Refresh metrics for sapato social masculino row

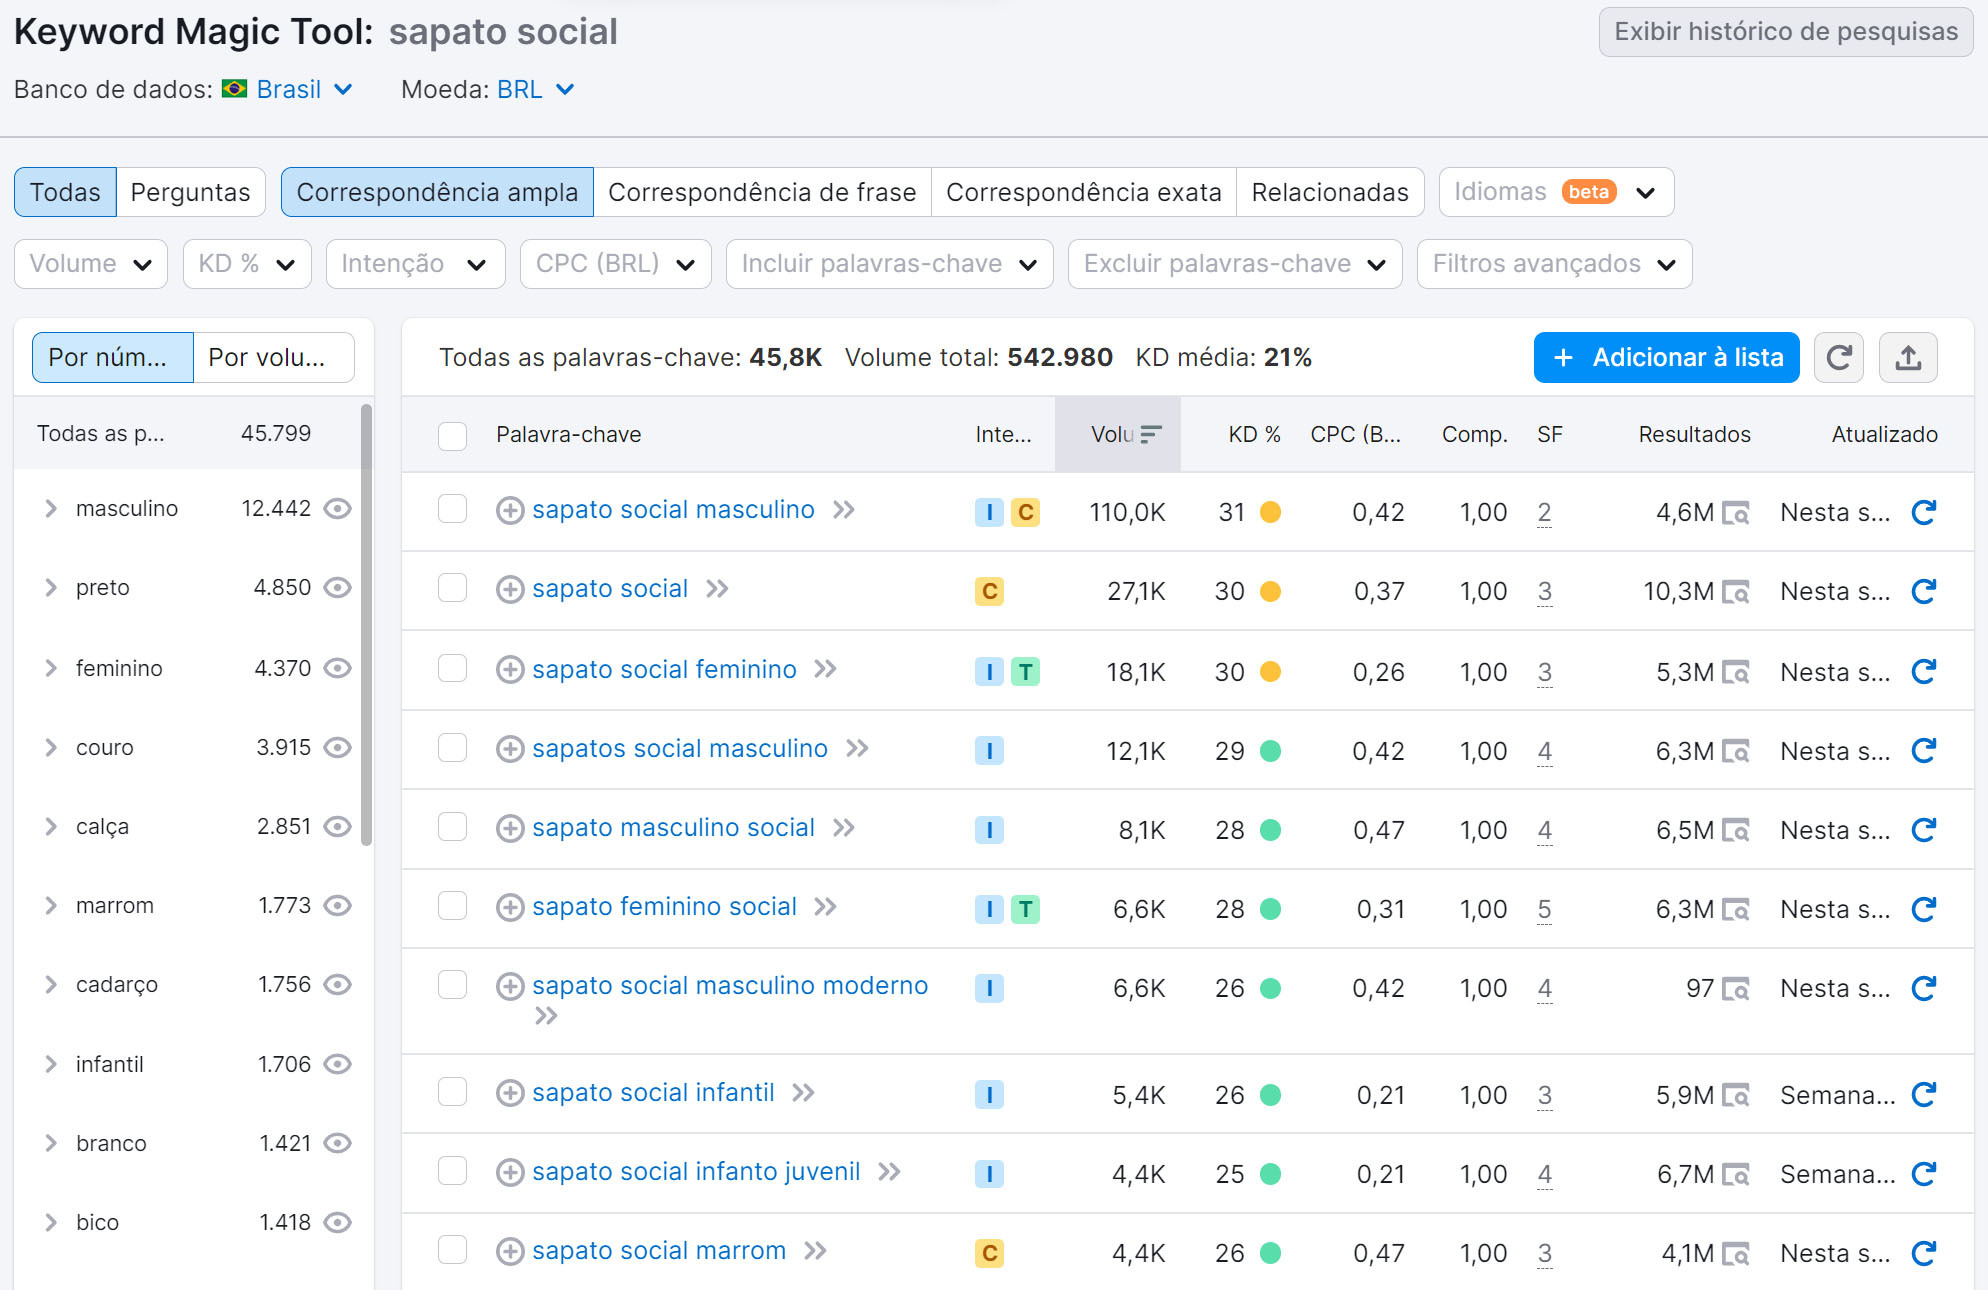click(x=1923, y=511)
